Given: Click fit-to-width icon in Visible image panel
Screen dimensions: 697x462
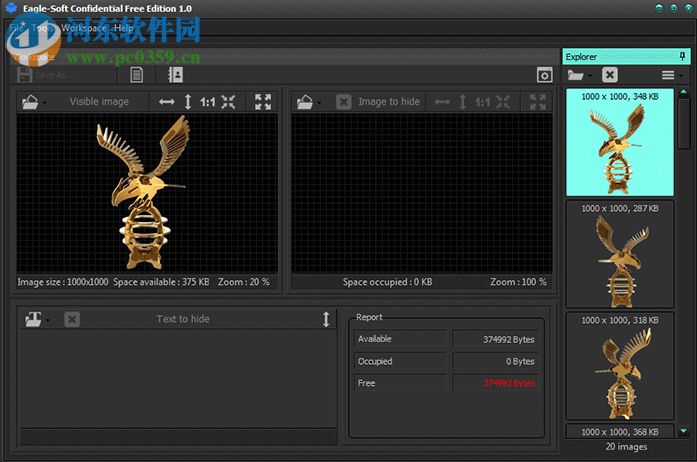Looking at the screenshot, I should pos(167,101).
